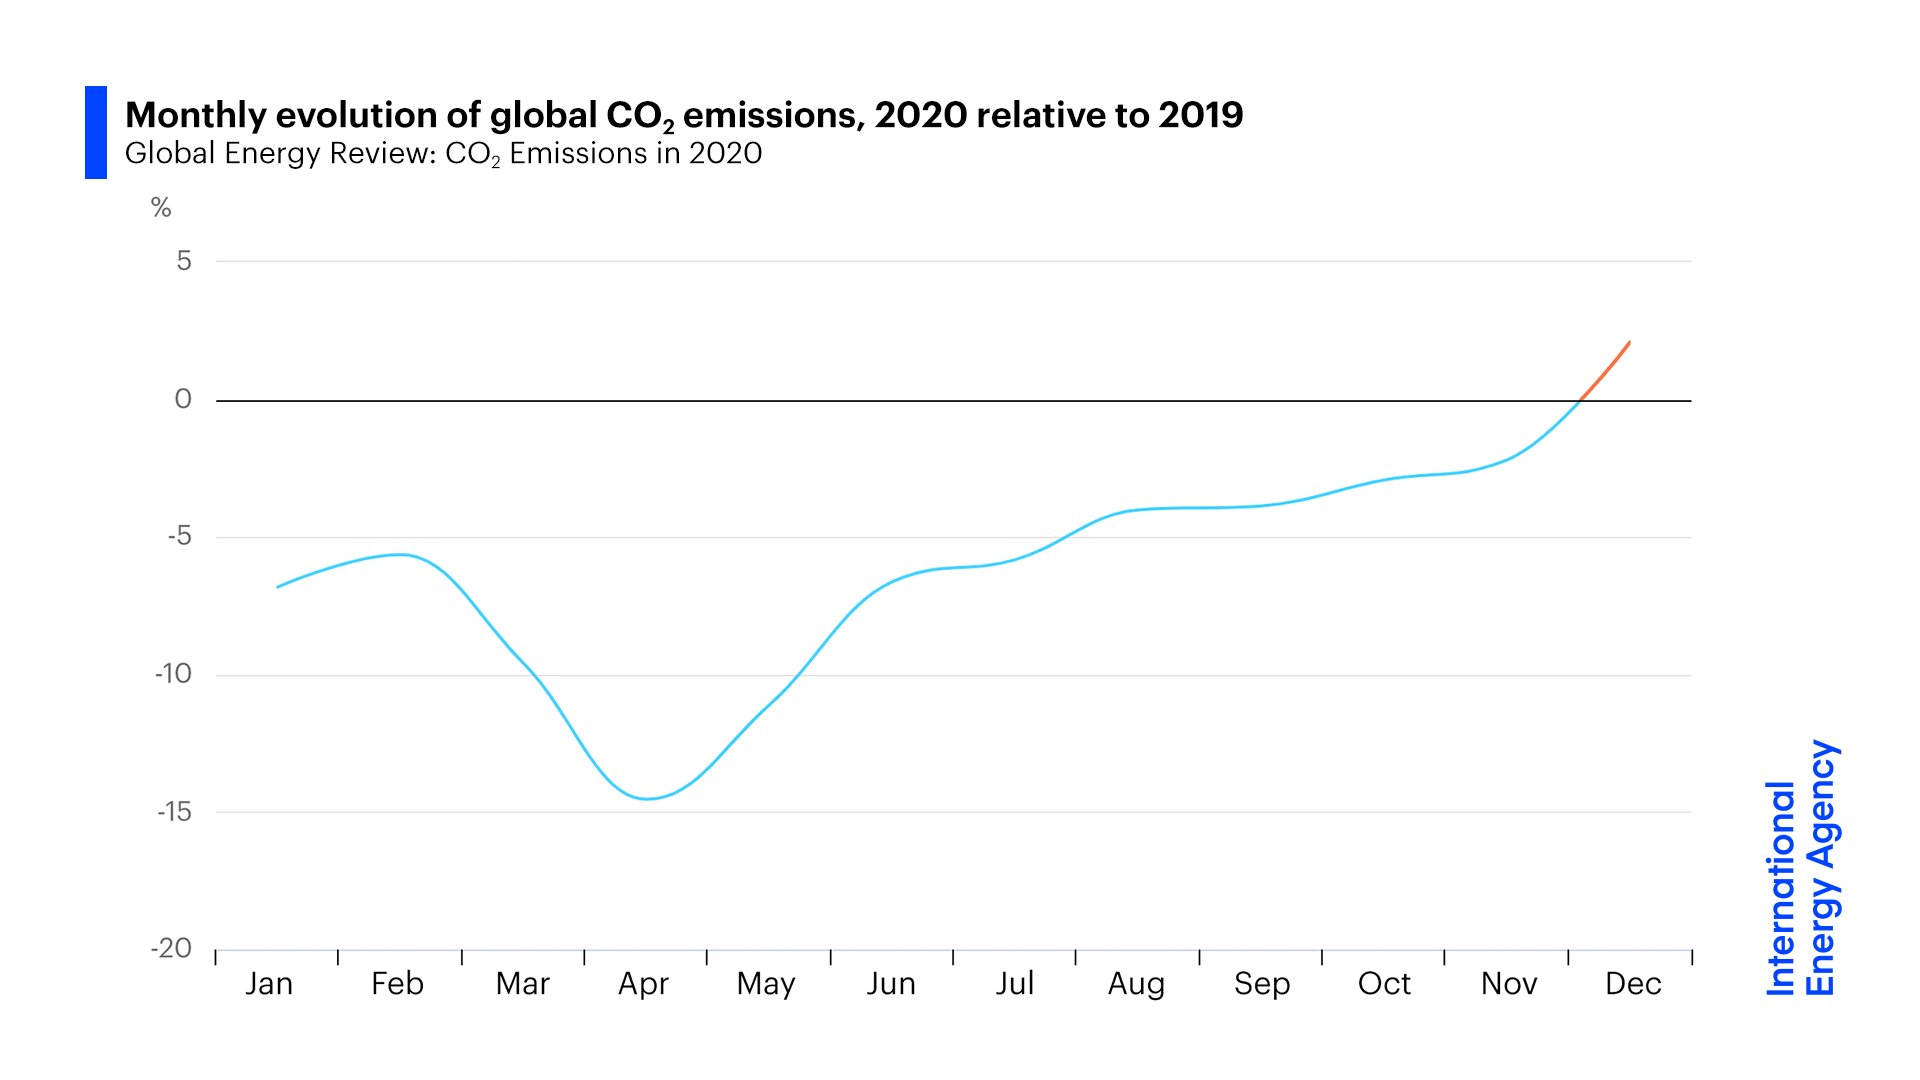Select the May label on the x-axis
The image size is (1920, 1080).
pos(766,985)
